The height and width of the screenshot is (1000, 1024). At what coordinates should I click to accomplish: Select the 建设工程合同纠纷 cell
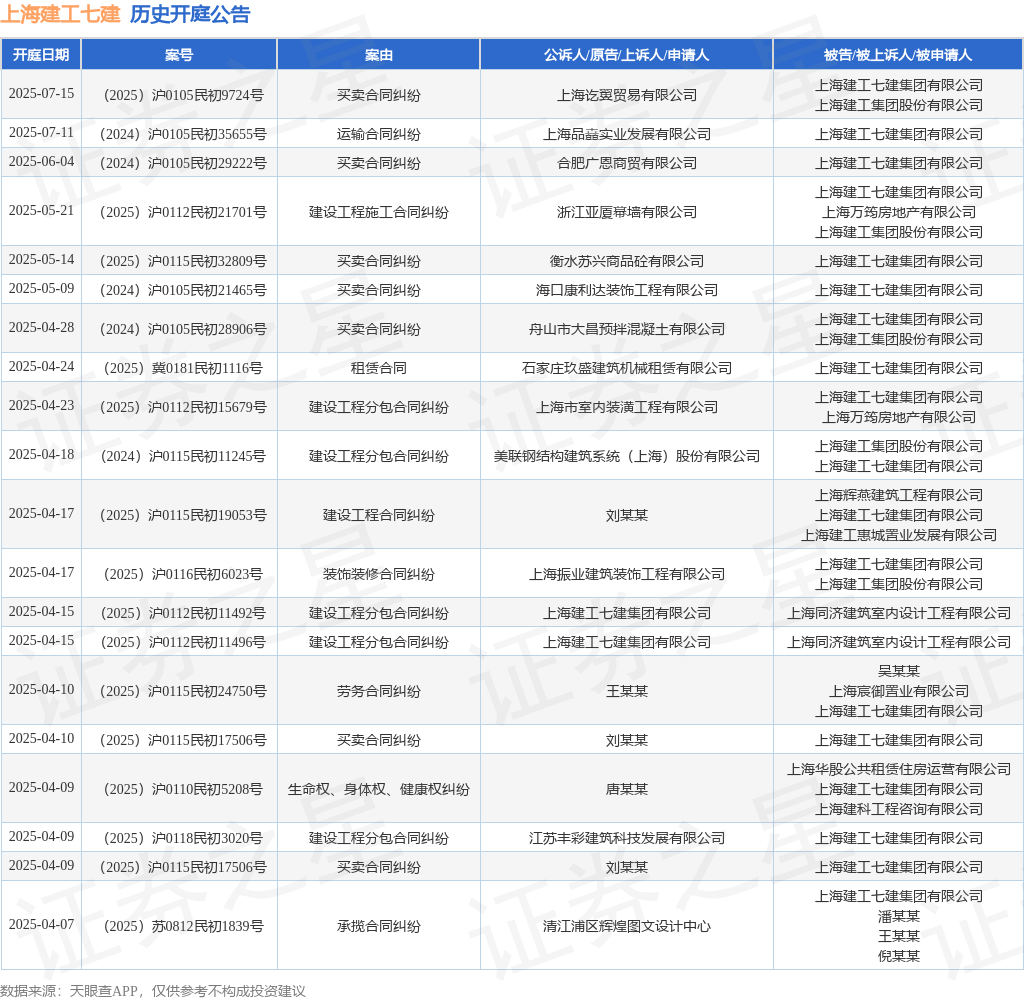[379, 515]
